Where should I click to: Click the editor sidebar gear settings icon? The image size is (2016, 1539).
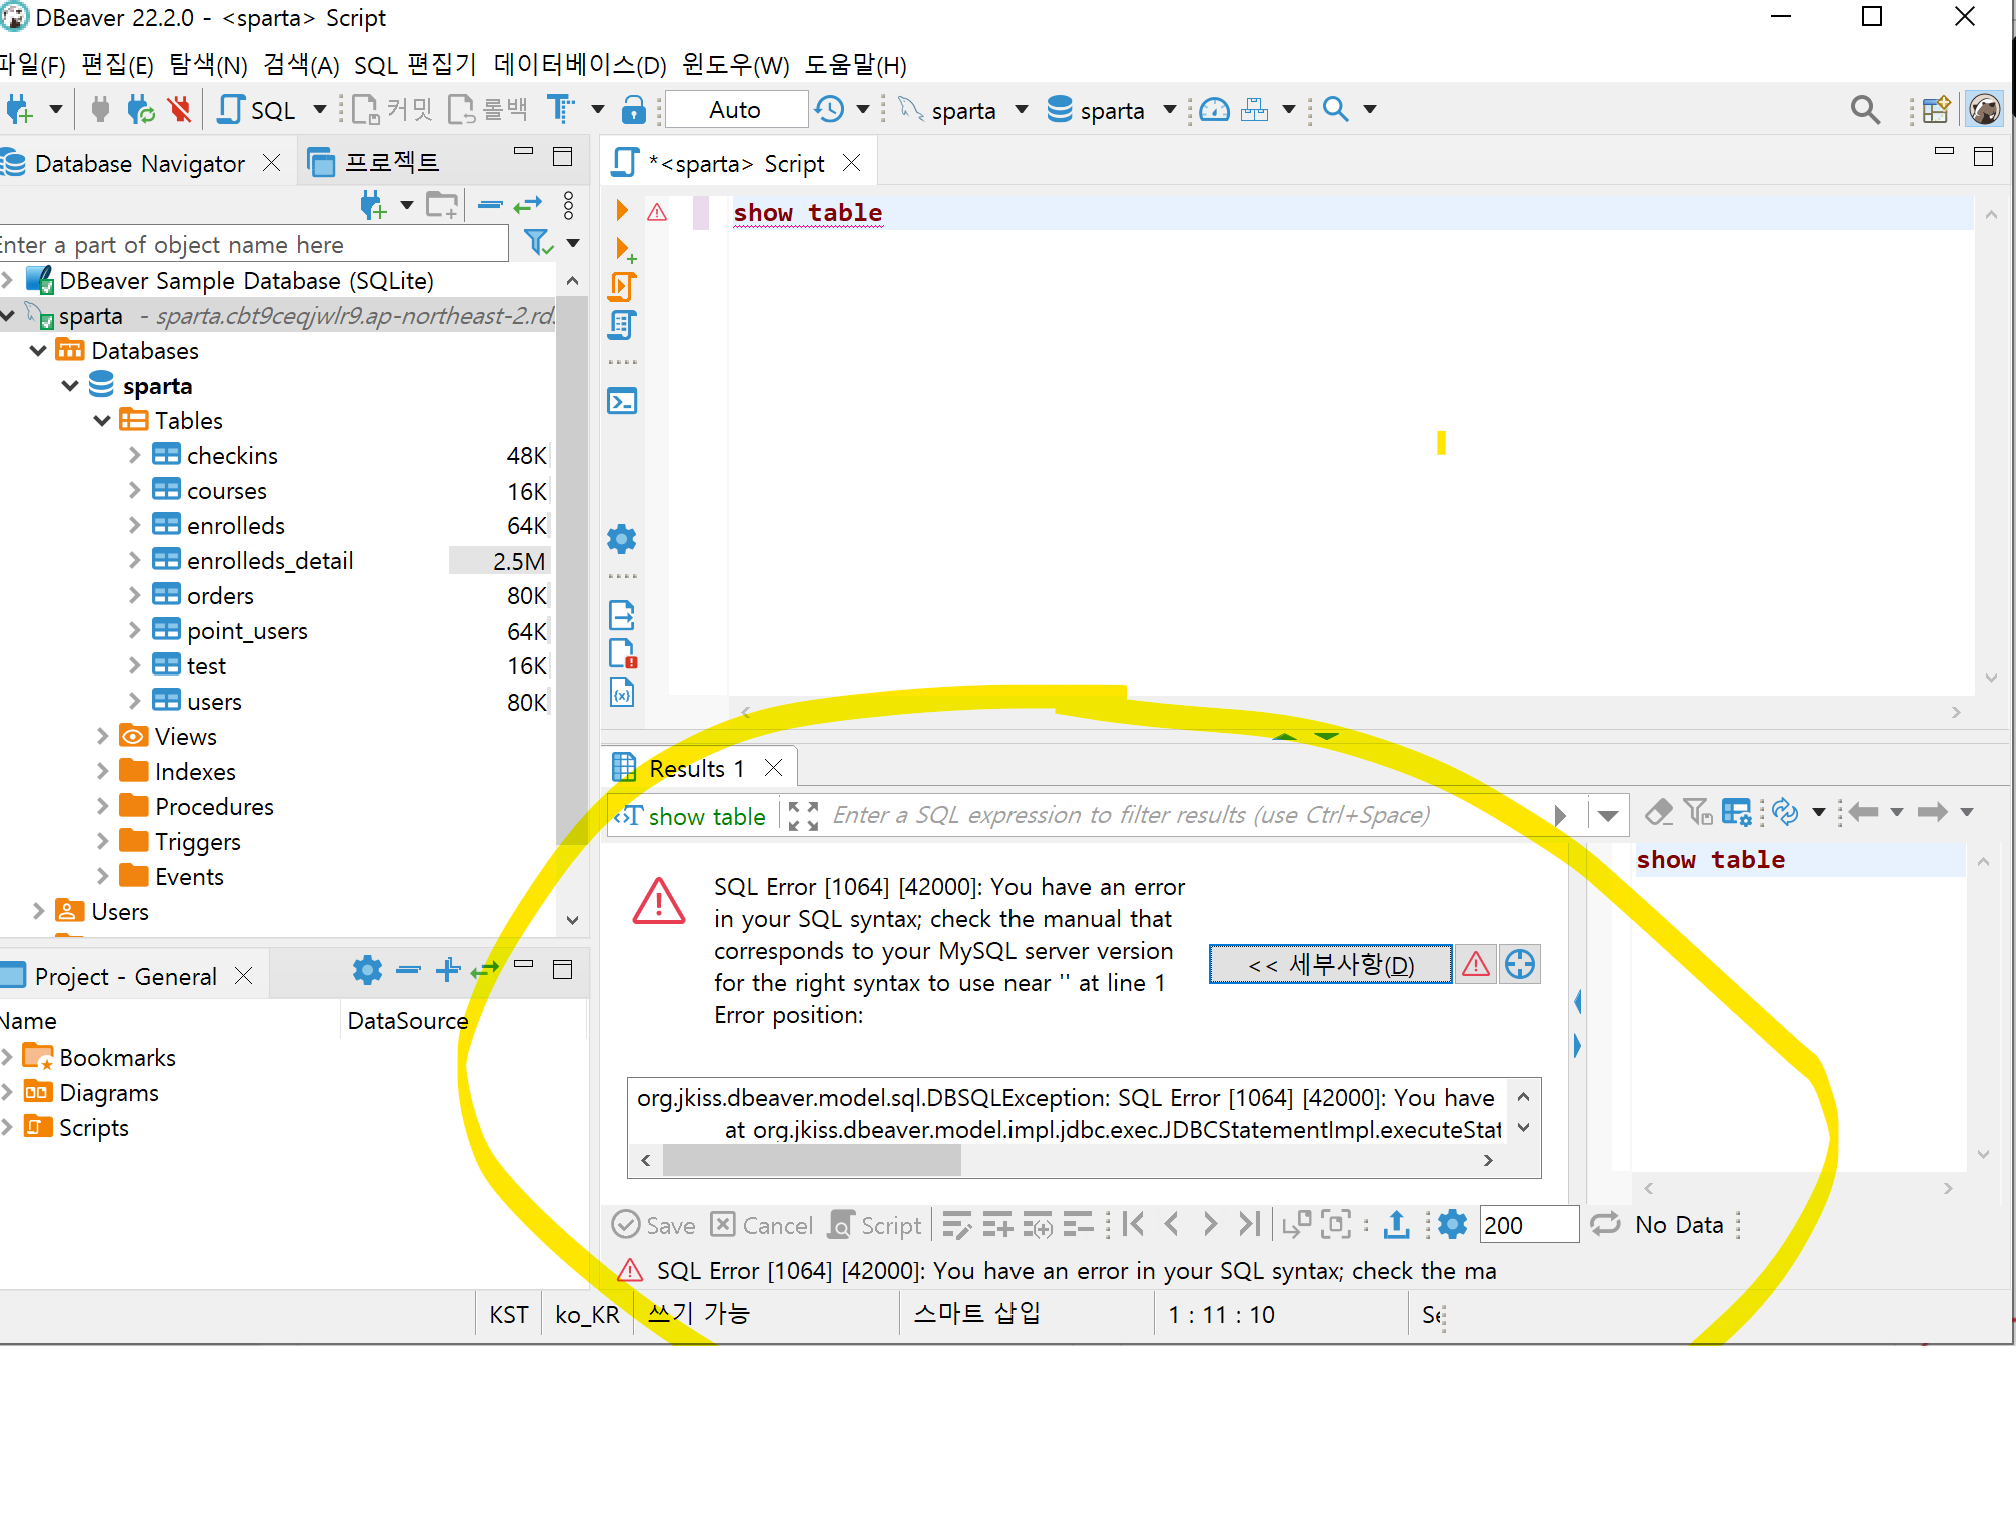point(622,539)
